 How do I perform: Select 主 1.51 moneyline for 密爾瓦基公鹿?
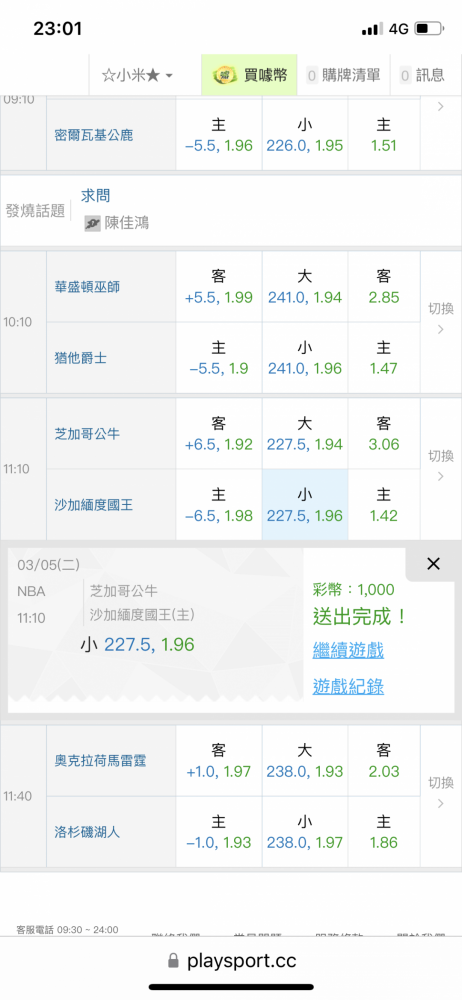click(384, 135)
